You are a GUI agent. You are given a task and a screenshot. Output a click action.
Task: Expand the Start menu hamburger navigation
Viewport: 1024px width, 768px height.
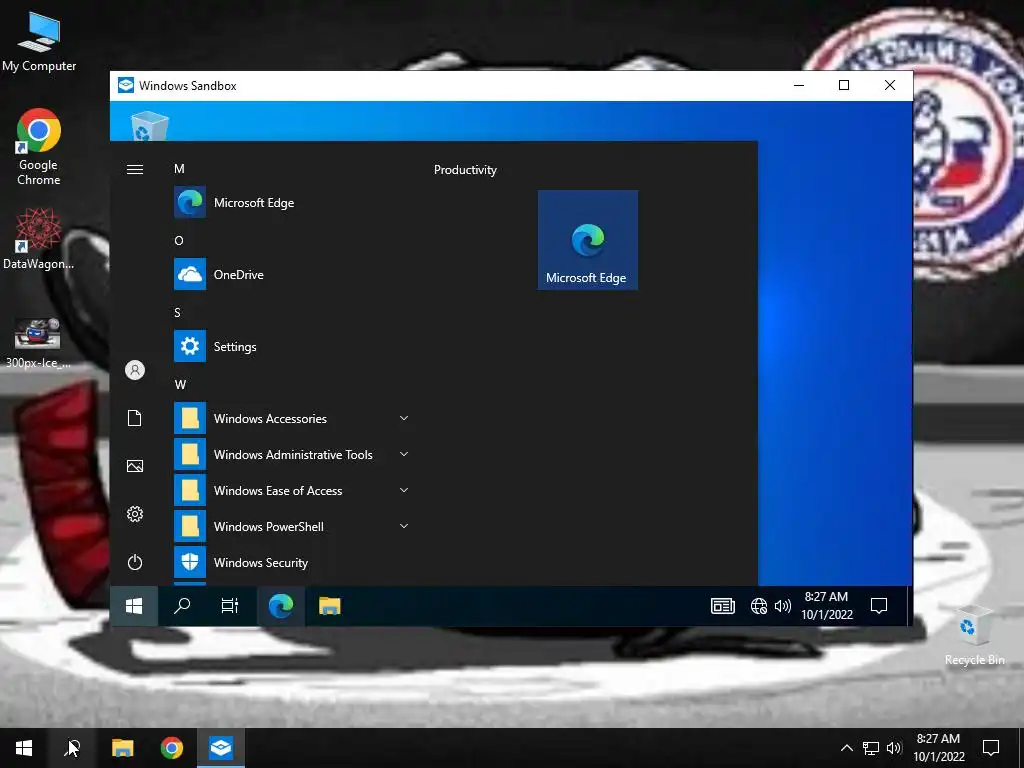point(135,170)
